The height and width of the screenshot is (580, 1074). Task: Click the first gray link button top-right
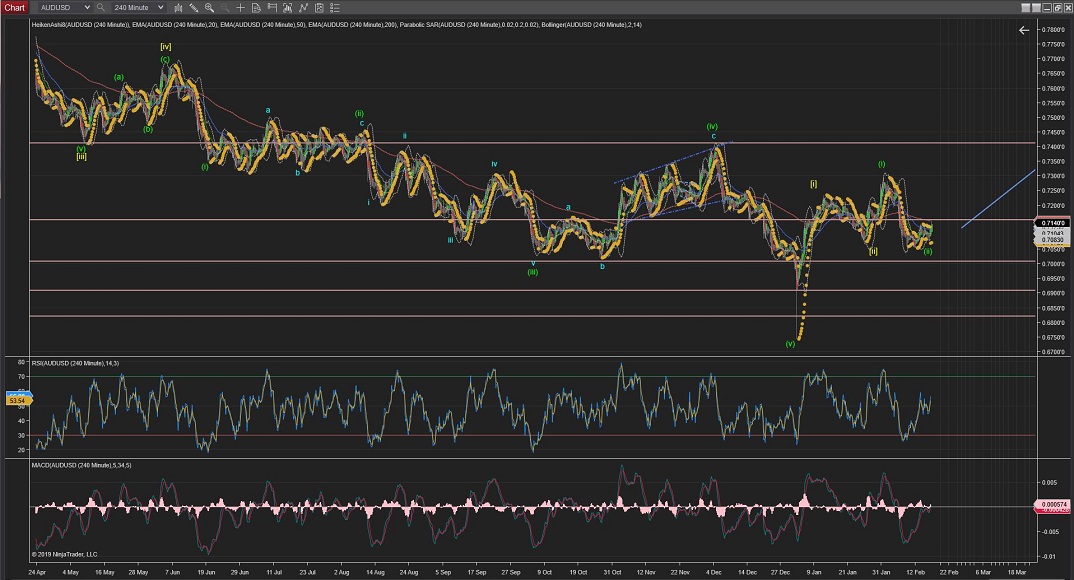[x=1025, y=8]
